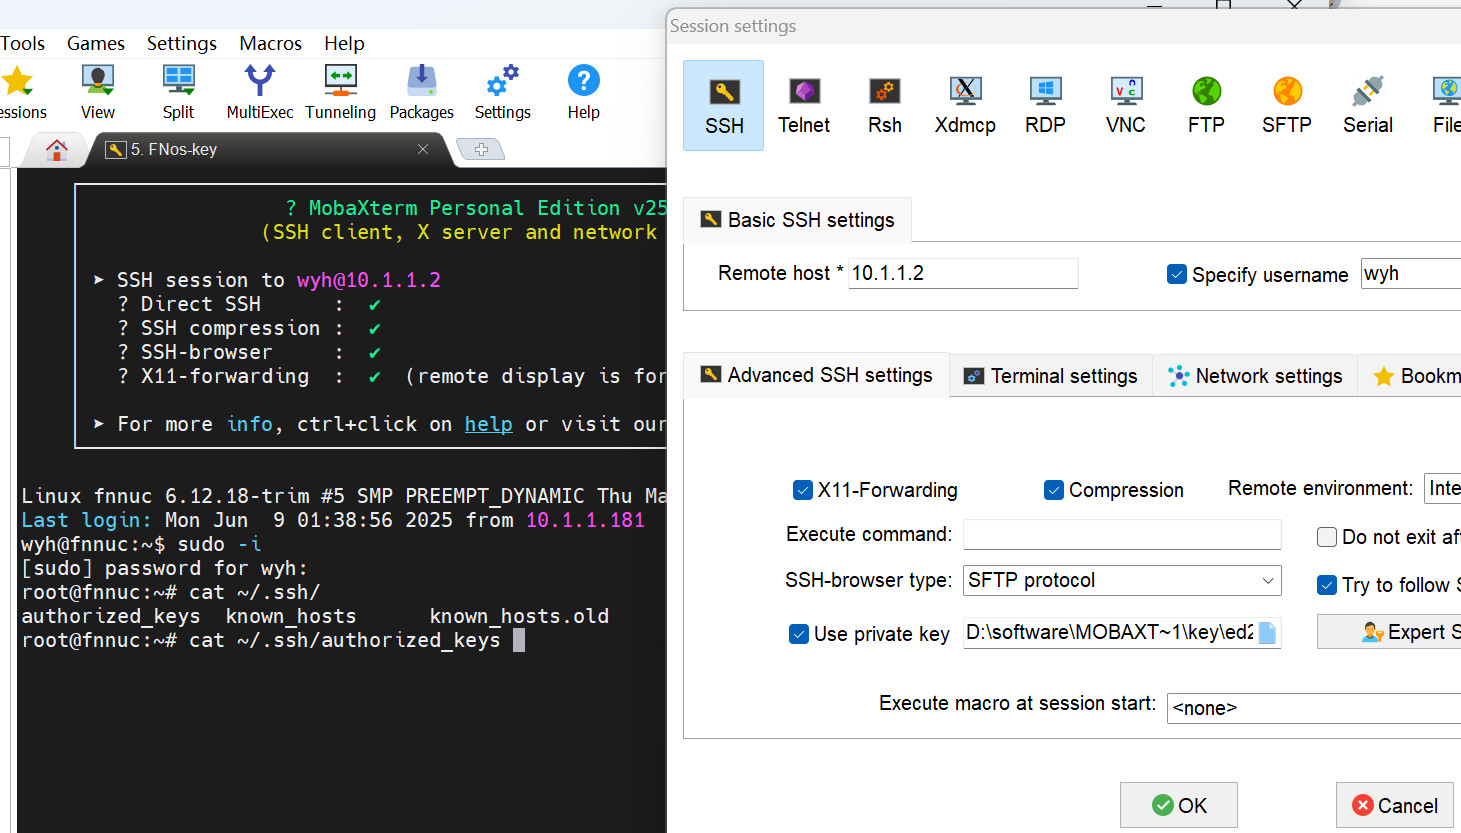
Task: Click wyh@10.1.1.2 text in terminal
Action: pyautogui.click(x=368, y=280)
